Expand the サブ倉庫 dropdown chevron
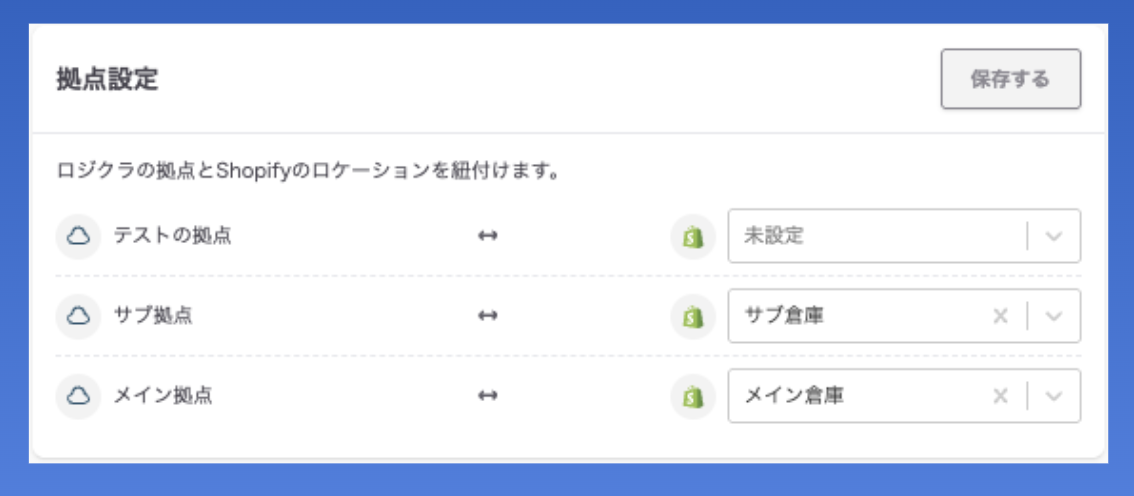The width and height of the screenshot is (1134, 496). click(1054, 316)
